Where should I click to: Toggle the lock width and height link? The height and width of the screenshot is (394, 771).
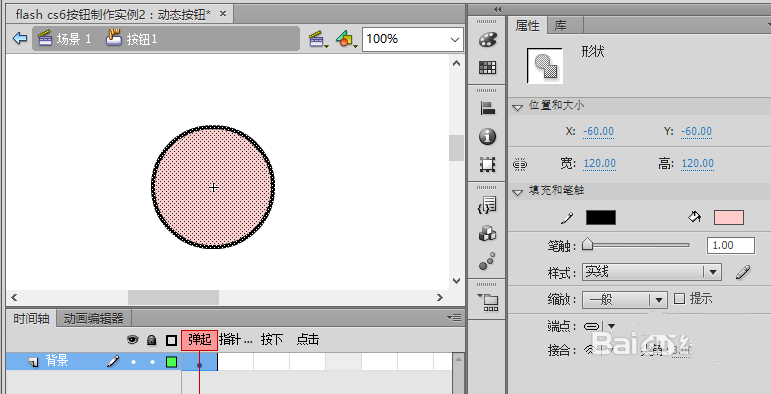click(x=520, y=164)
